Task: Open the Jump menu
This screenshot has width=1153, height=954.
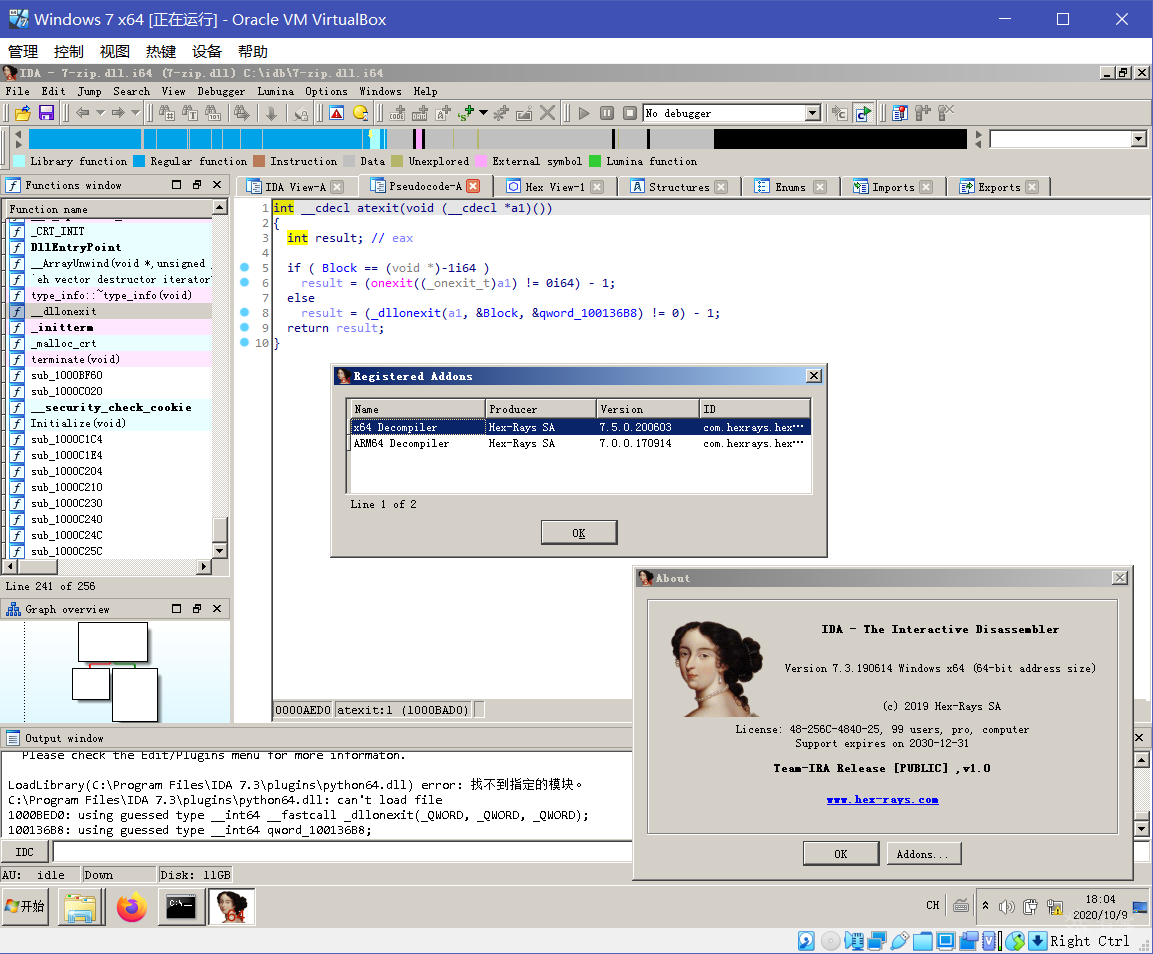Action: 90,91
